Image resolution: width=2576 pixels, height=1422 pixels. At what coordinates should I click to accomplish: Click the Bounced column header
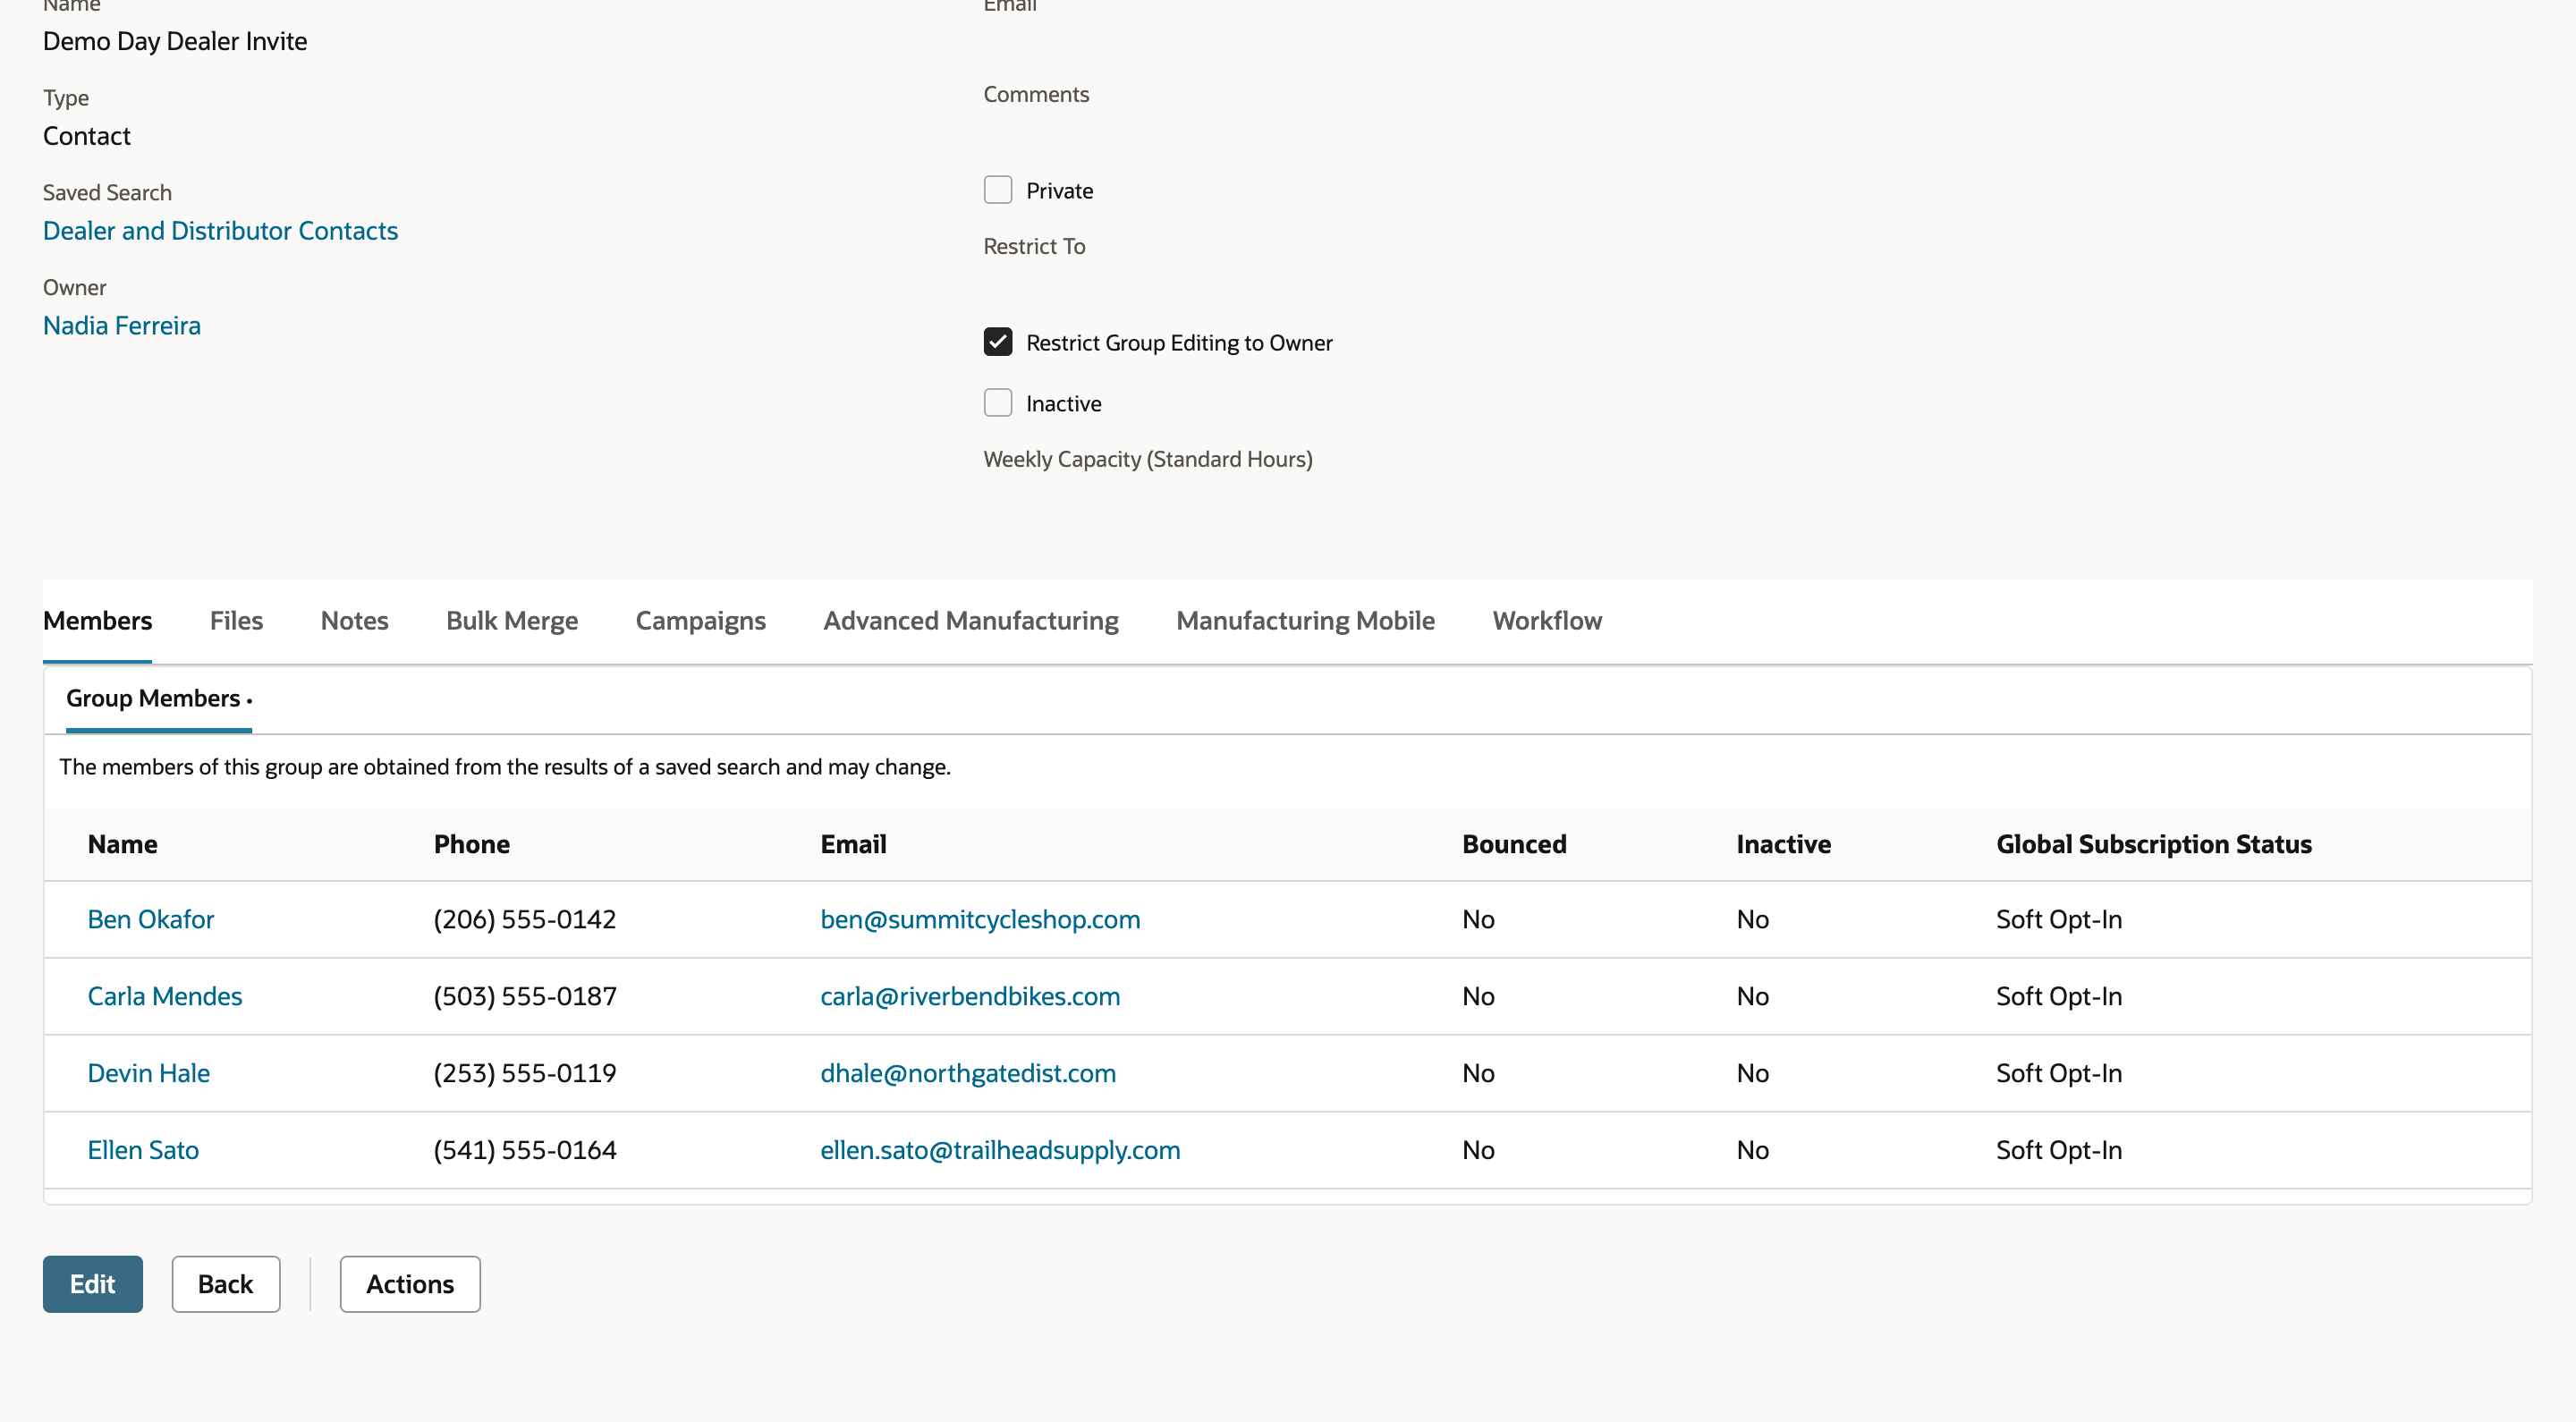pyautogui.click(x=1514, y=844)
